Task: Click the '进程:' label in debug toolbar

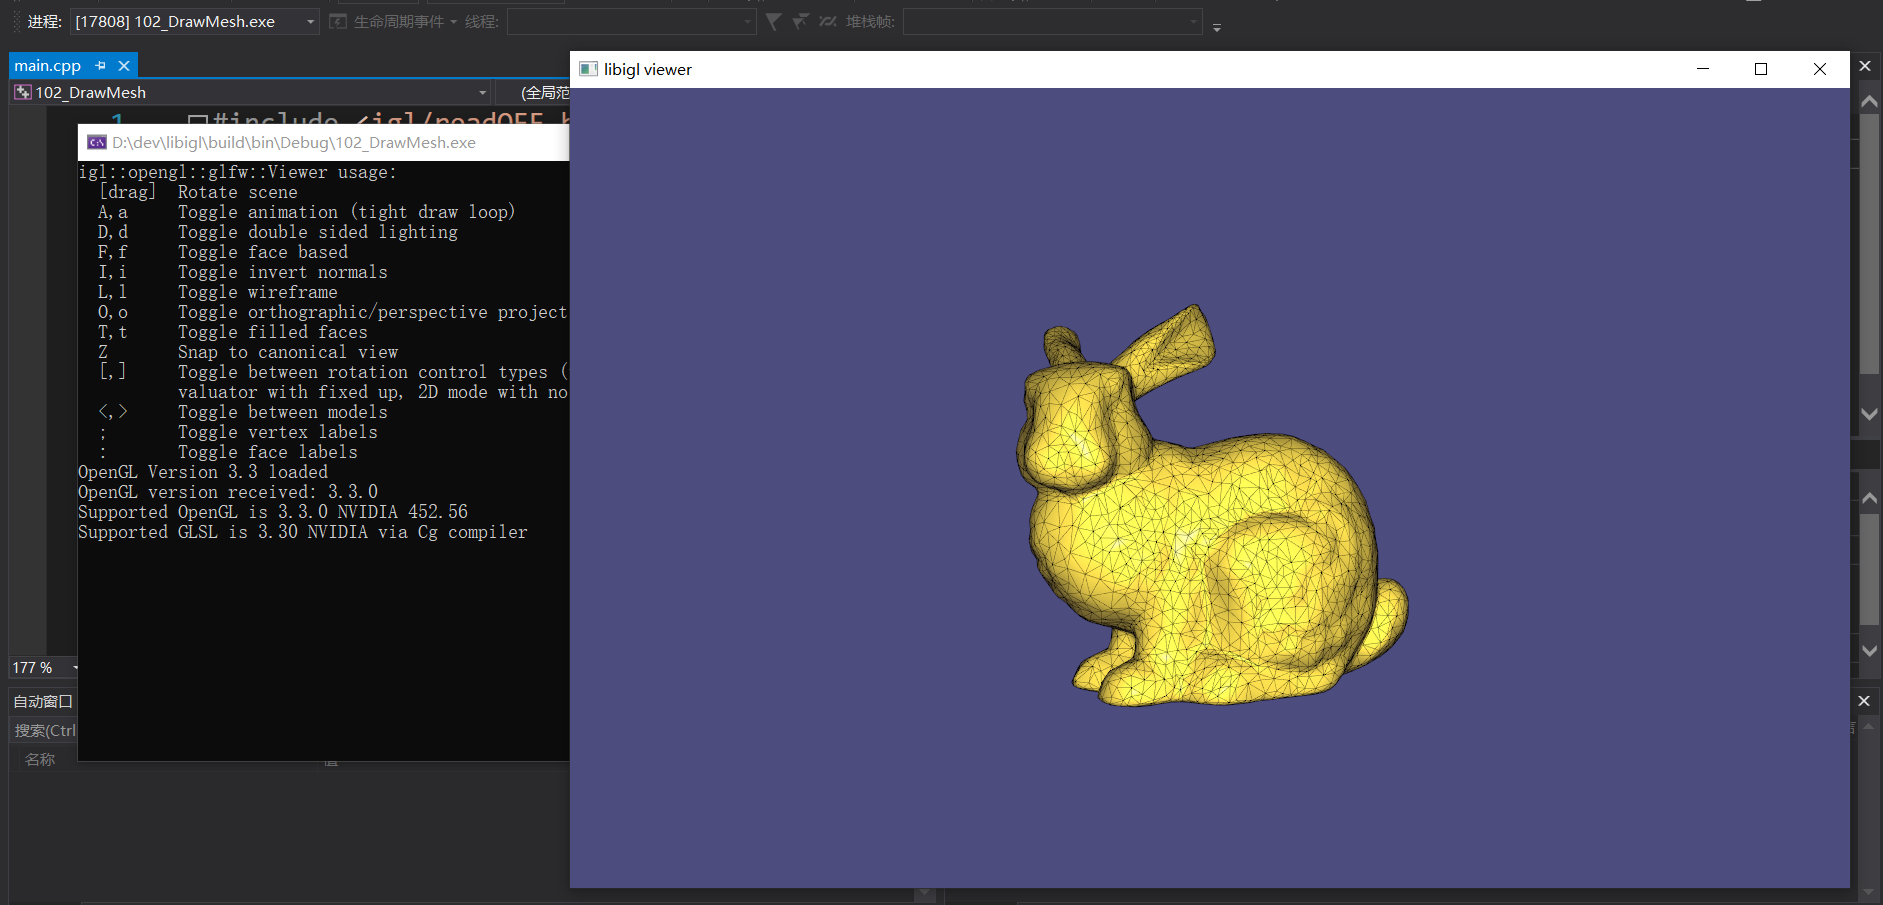Action: pos(44,21)
